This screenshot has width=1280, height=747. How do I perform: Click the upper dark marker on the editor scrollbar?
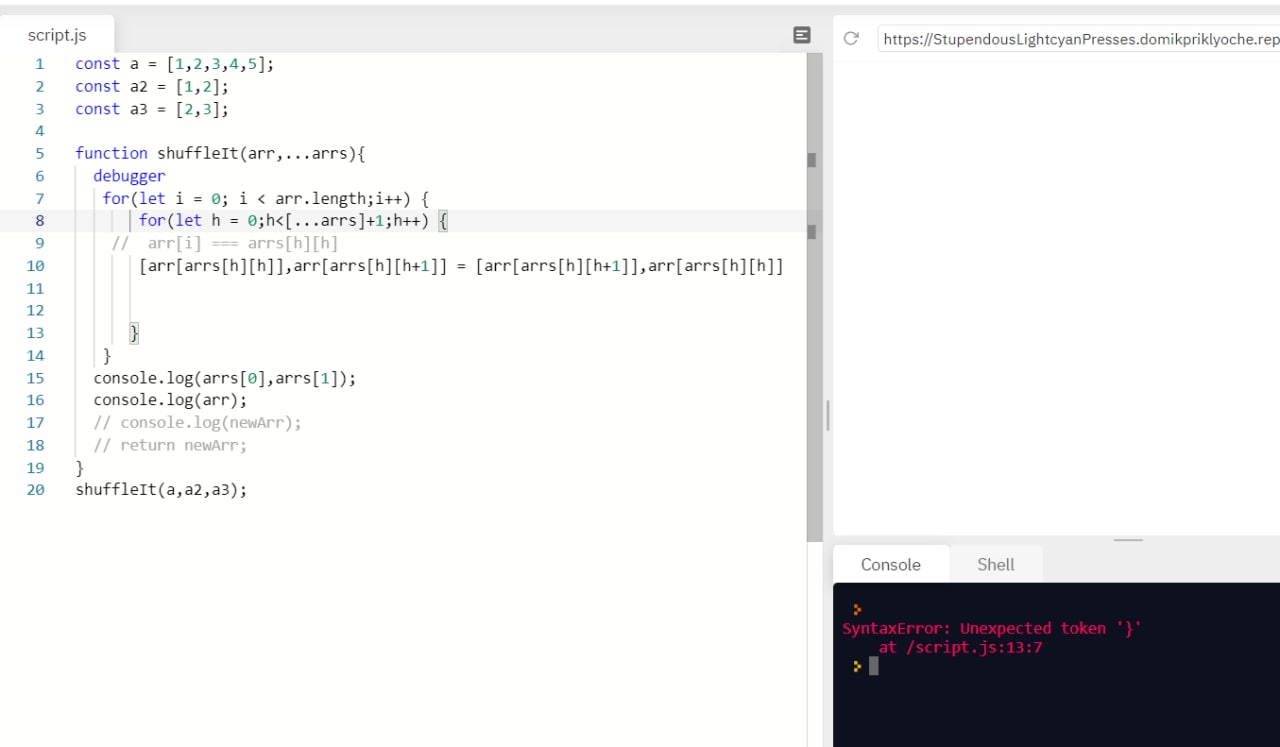(x=811, y=160)
